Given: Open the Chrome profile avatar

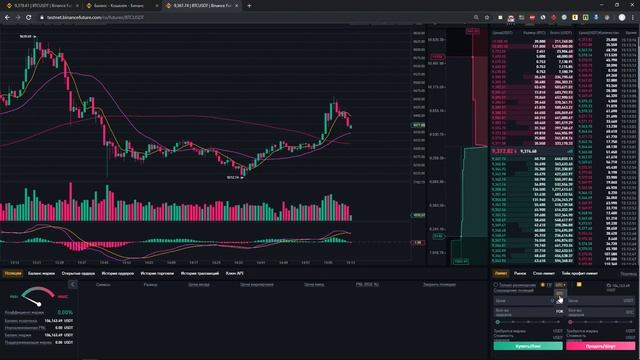Looking at the screenshot, I should point(622,18).
